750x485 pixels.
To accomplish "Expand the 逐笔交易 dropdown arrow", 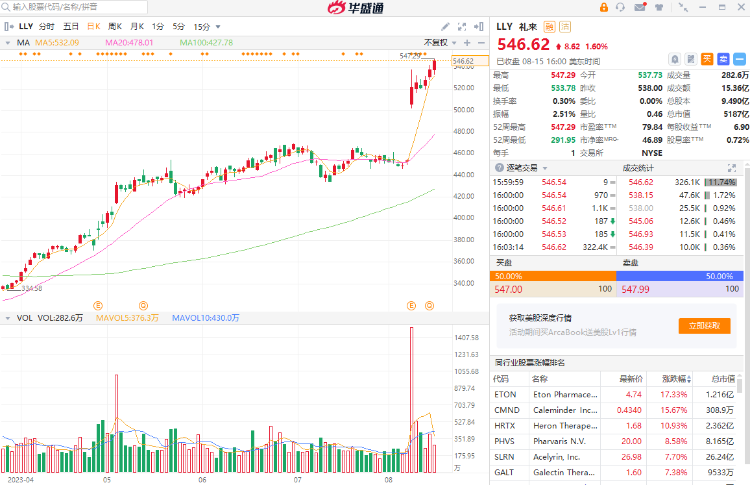I will point(545,168).
